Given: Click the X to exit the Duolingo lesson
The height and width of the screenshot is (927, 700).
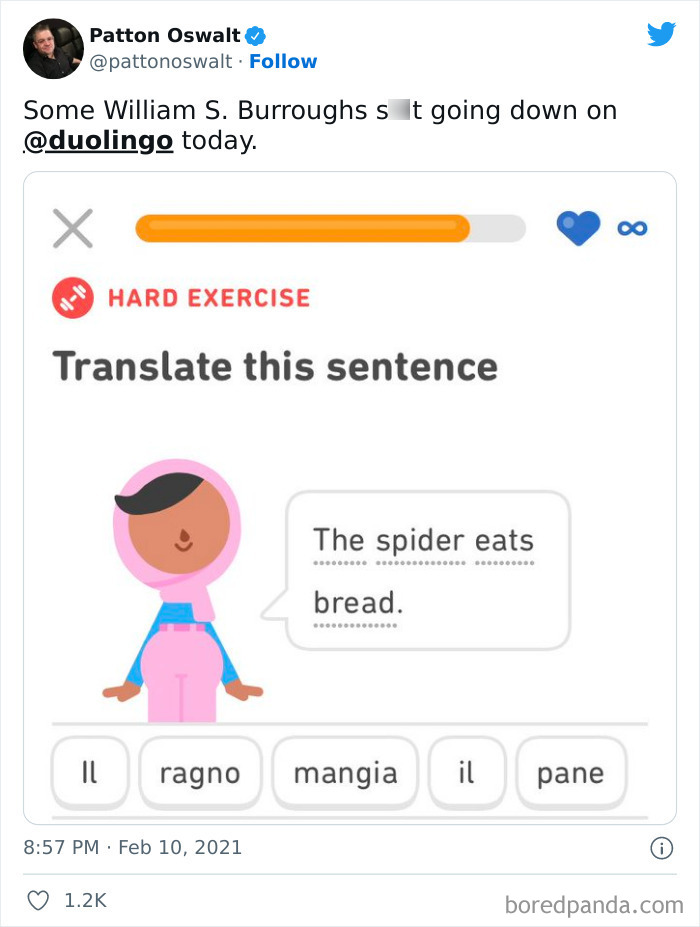Looking at the screenshot, I should pos(70,228).
